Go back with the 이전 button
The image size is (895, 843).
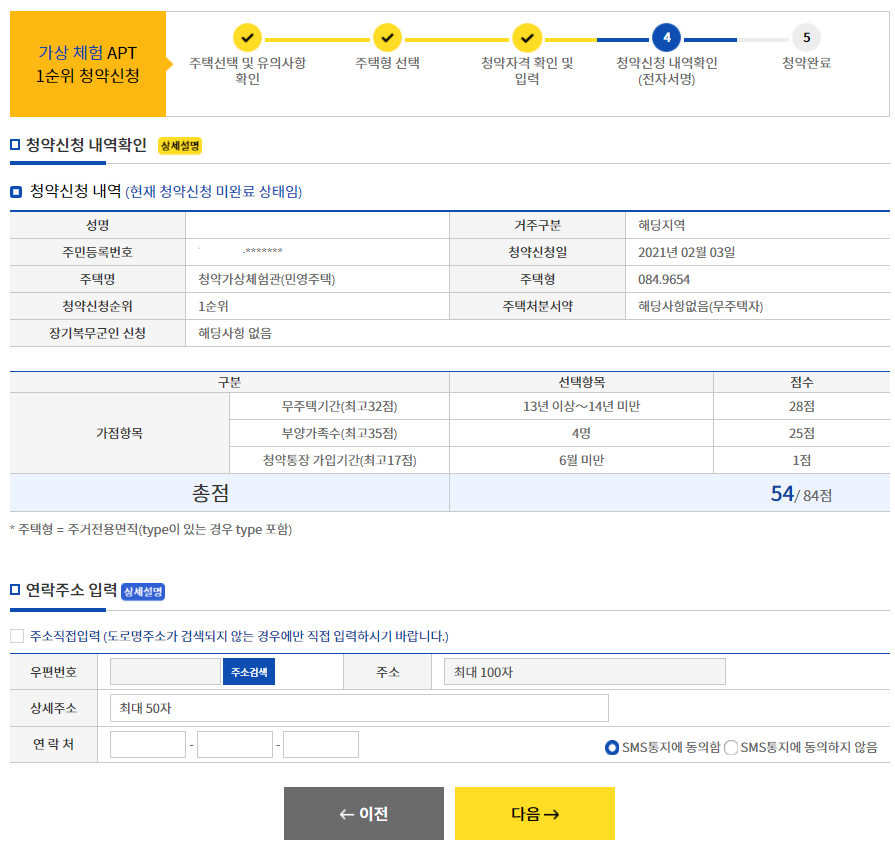(x=364, y=813)
